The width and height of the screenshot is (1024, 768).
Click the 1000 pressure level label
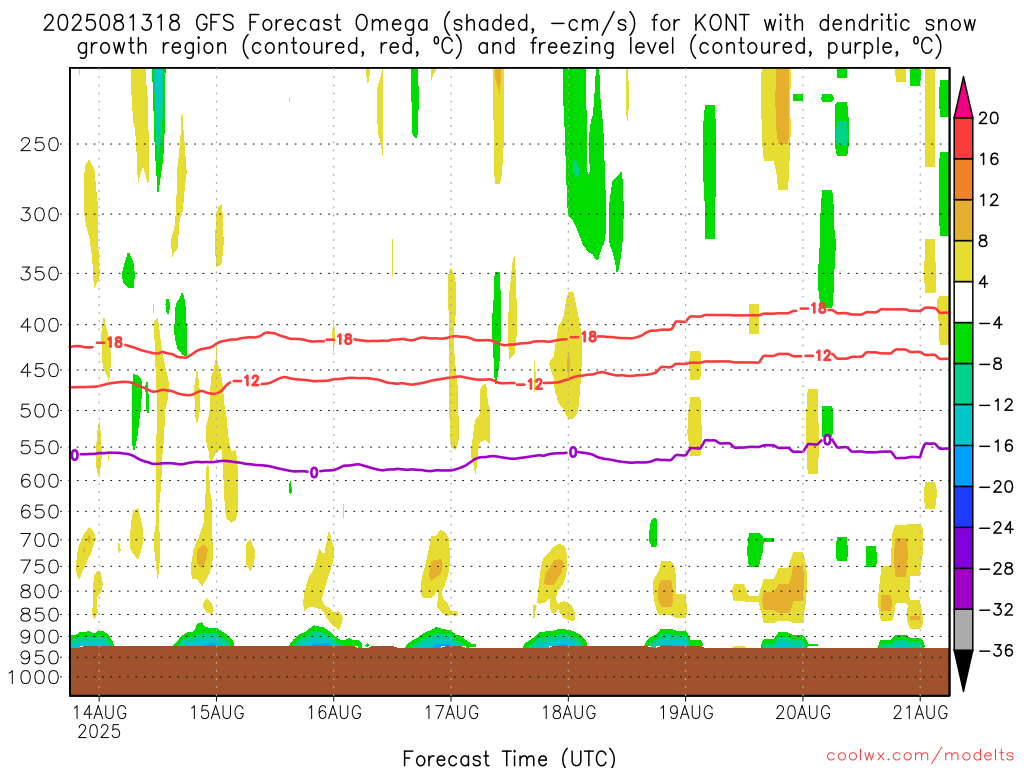click(35, 678)
